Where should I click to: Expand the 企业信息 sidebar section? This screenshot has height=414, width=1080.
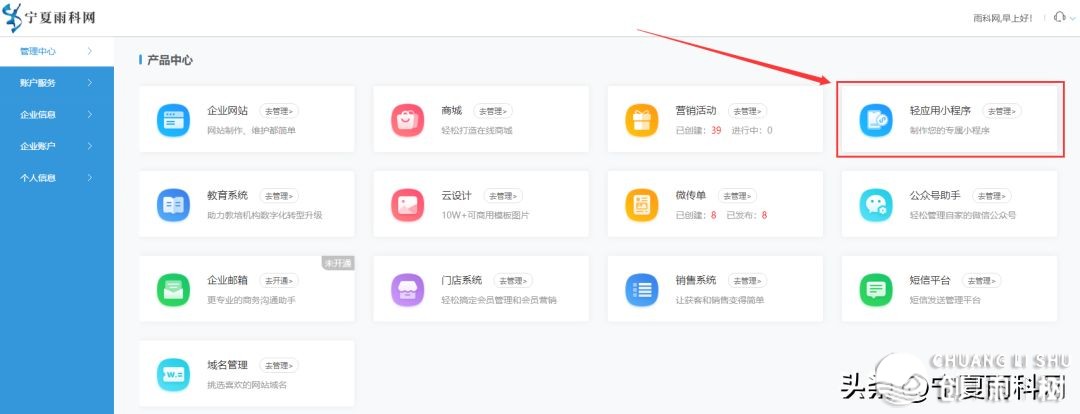point(56,115)
